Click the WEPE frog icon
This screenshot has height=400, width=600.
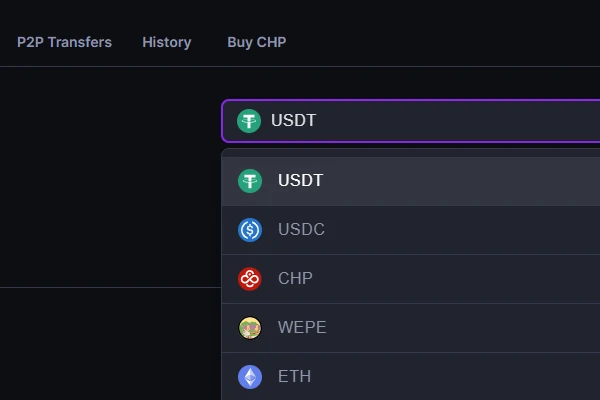pos(250,328)
